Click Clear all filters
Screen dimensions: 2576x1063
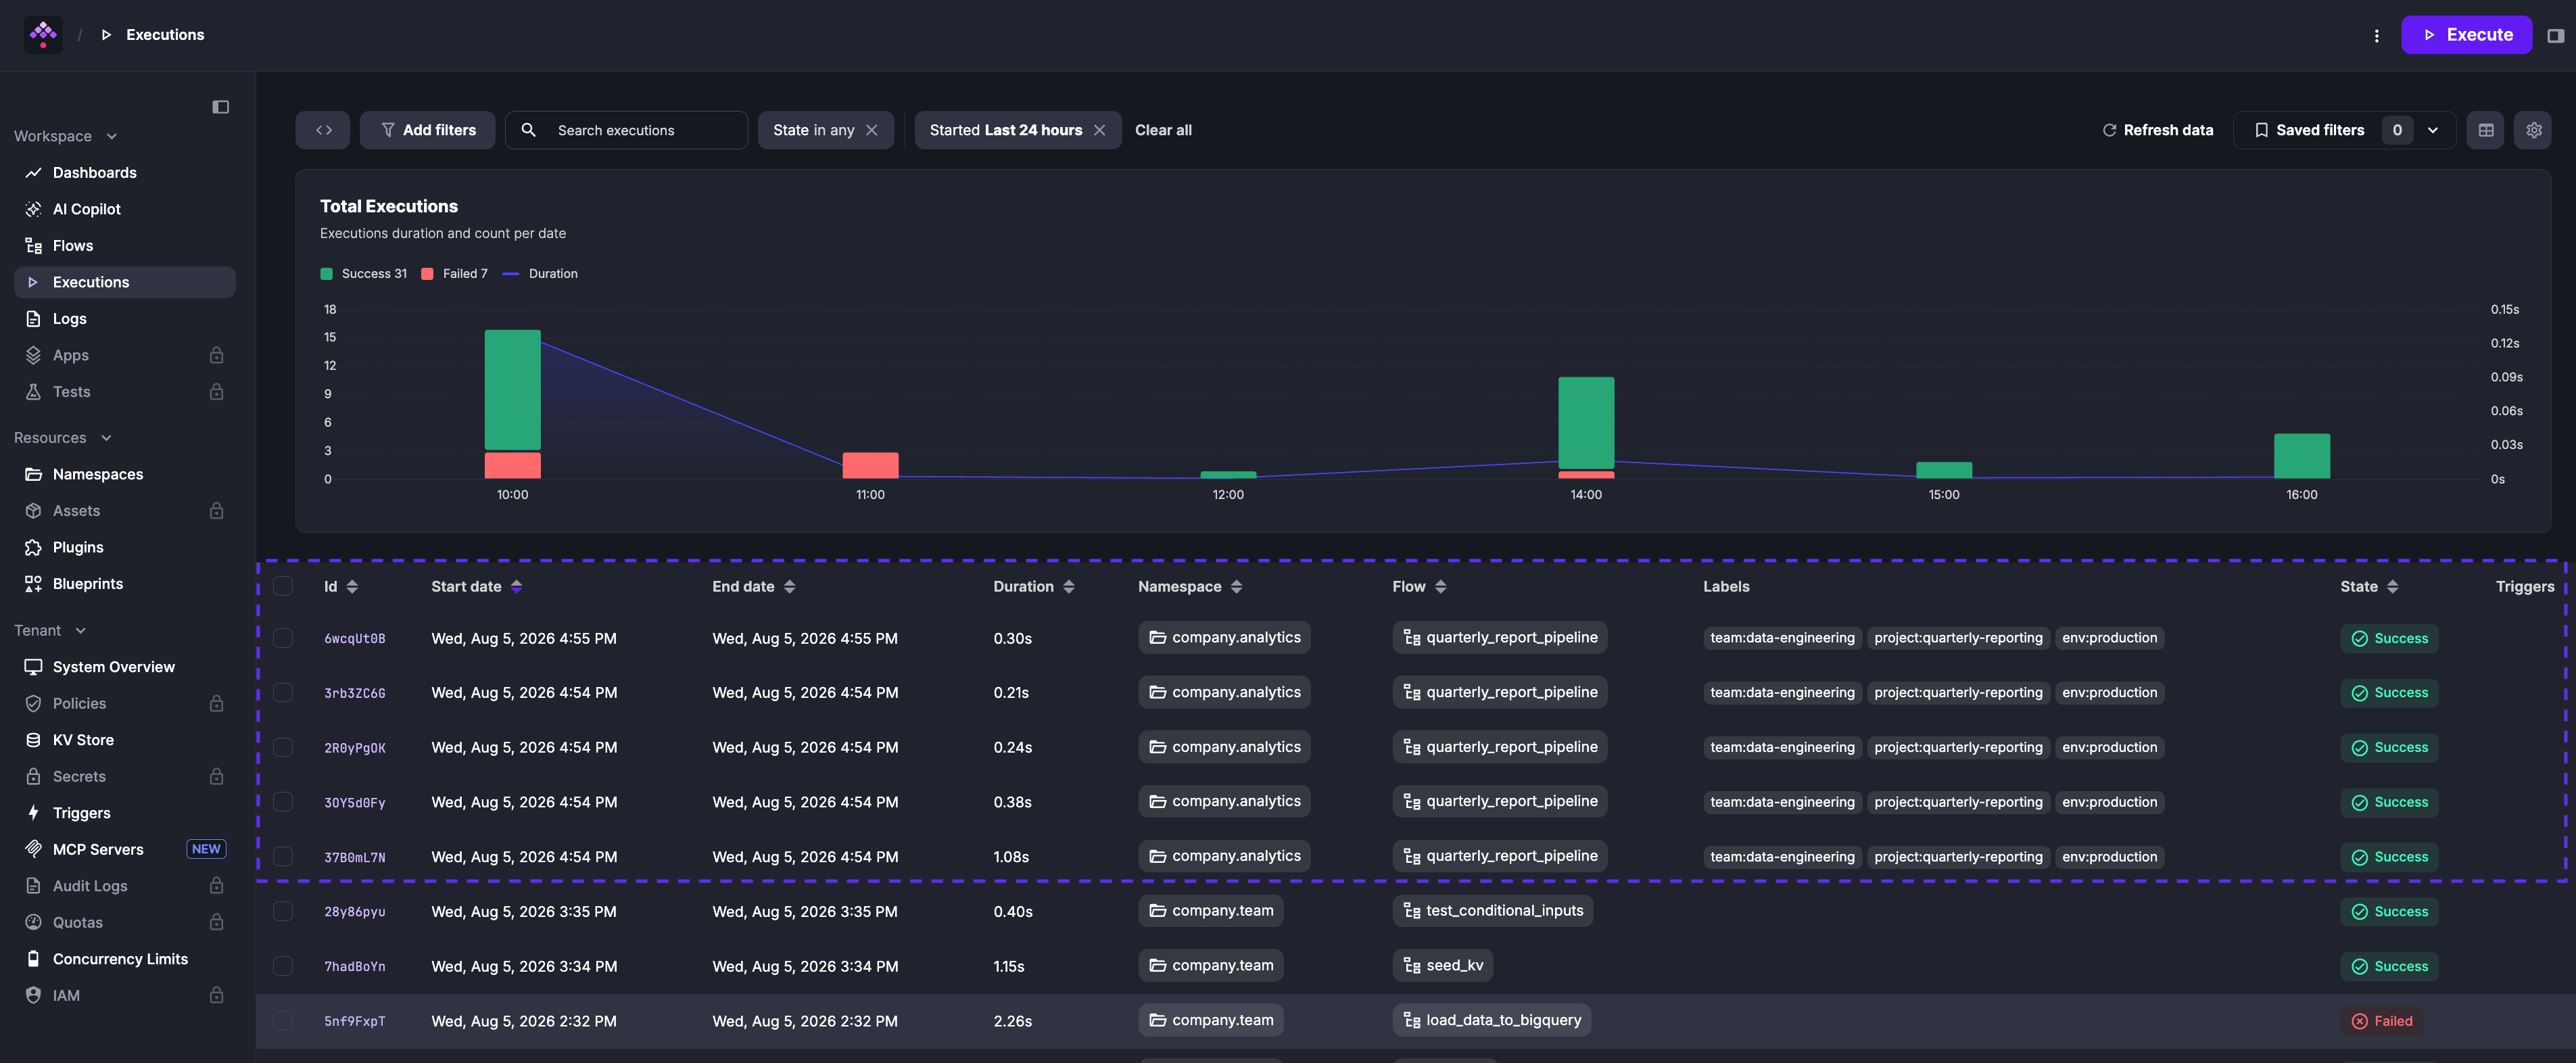click(x=1163, y=130)
